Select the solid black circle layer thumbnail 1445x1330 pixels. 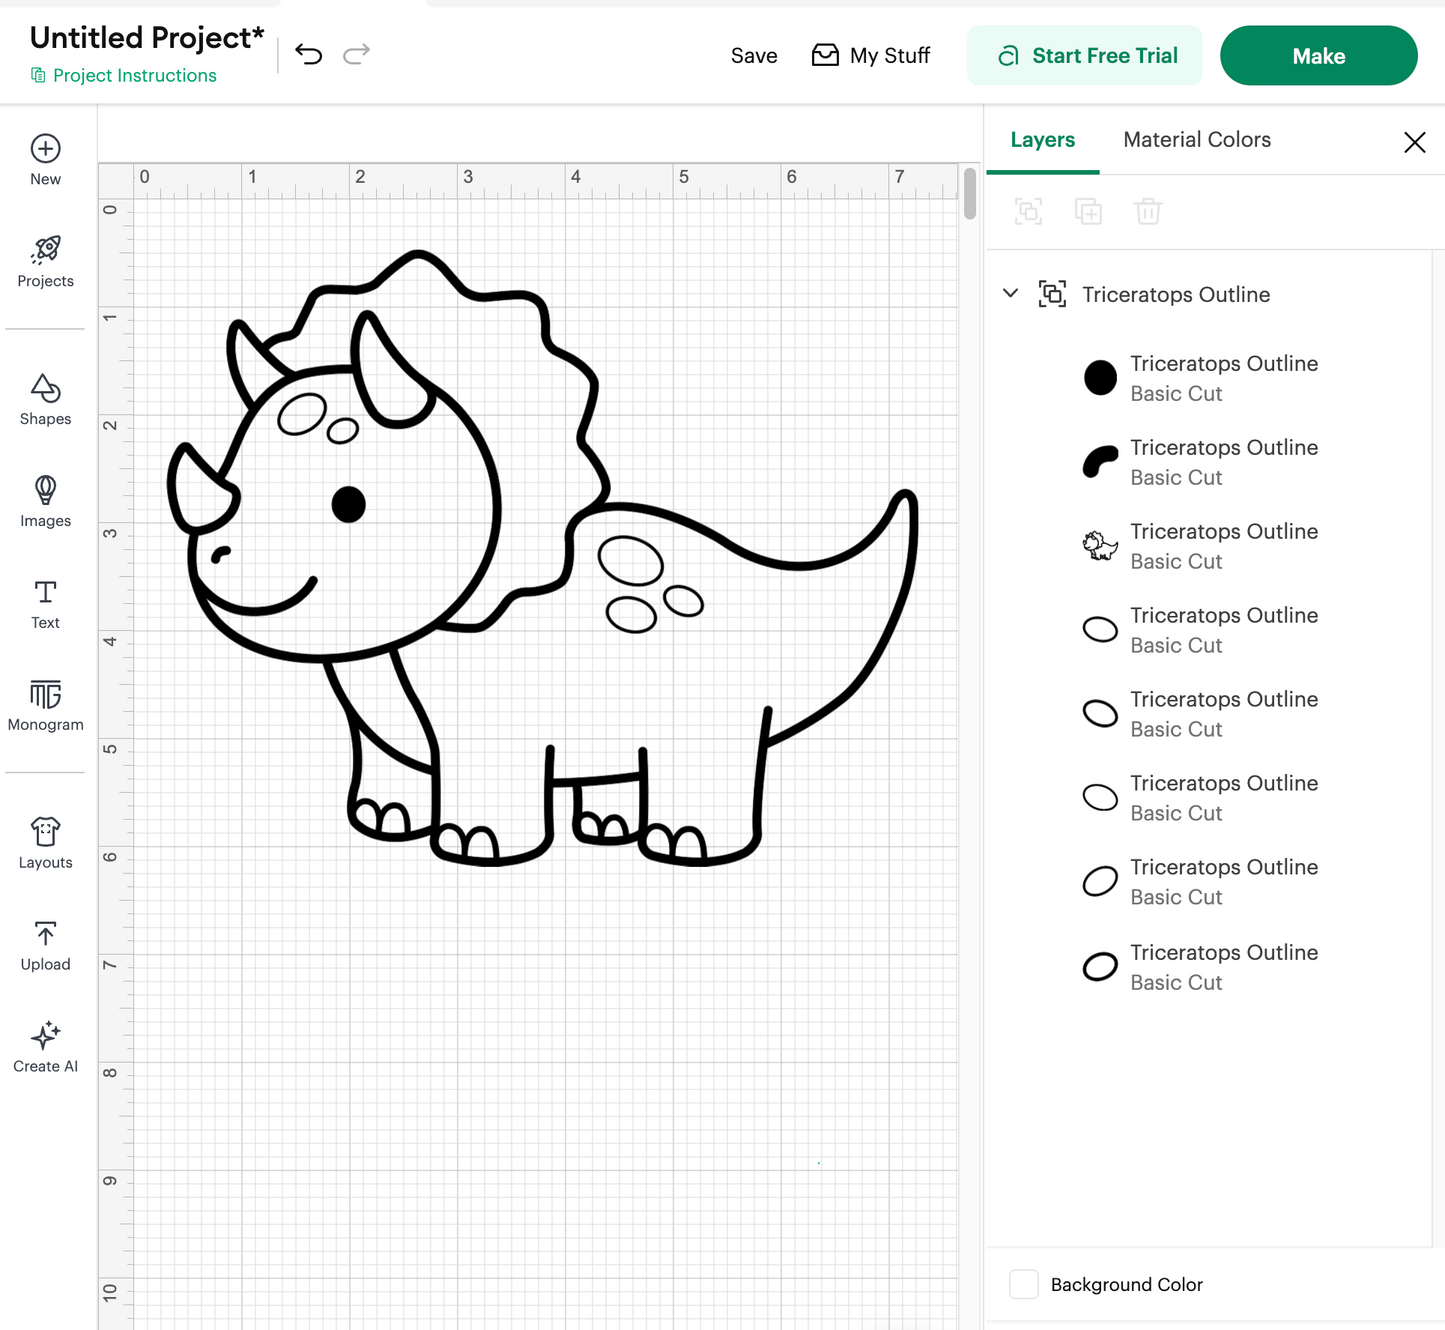1100,378
